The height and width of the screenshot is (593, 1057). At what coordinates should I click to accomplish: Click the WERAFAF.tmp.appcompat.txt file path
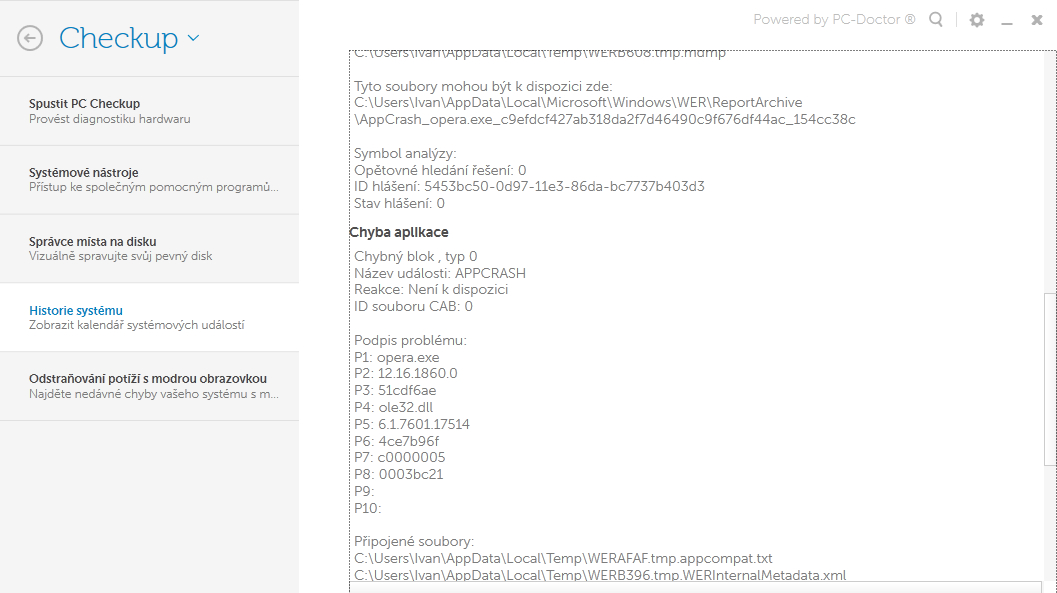coord(563,558)
